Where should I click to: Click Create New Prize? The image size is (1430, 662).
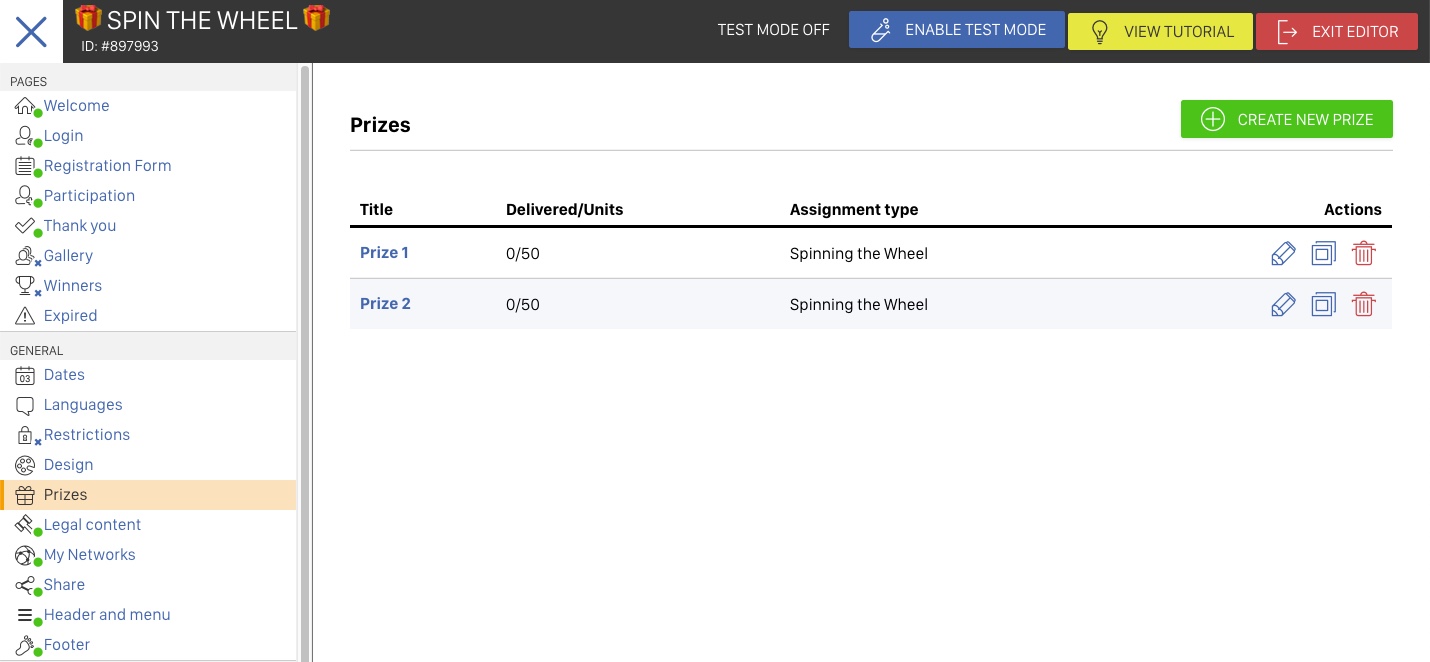1286,119
